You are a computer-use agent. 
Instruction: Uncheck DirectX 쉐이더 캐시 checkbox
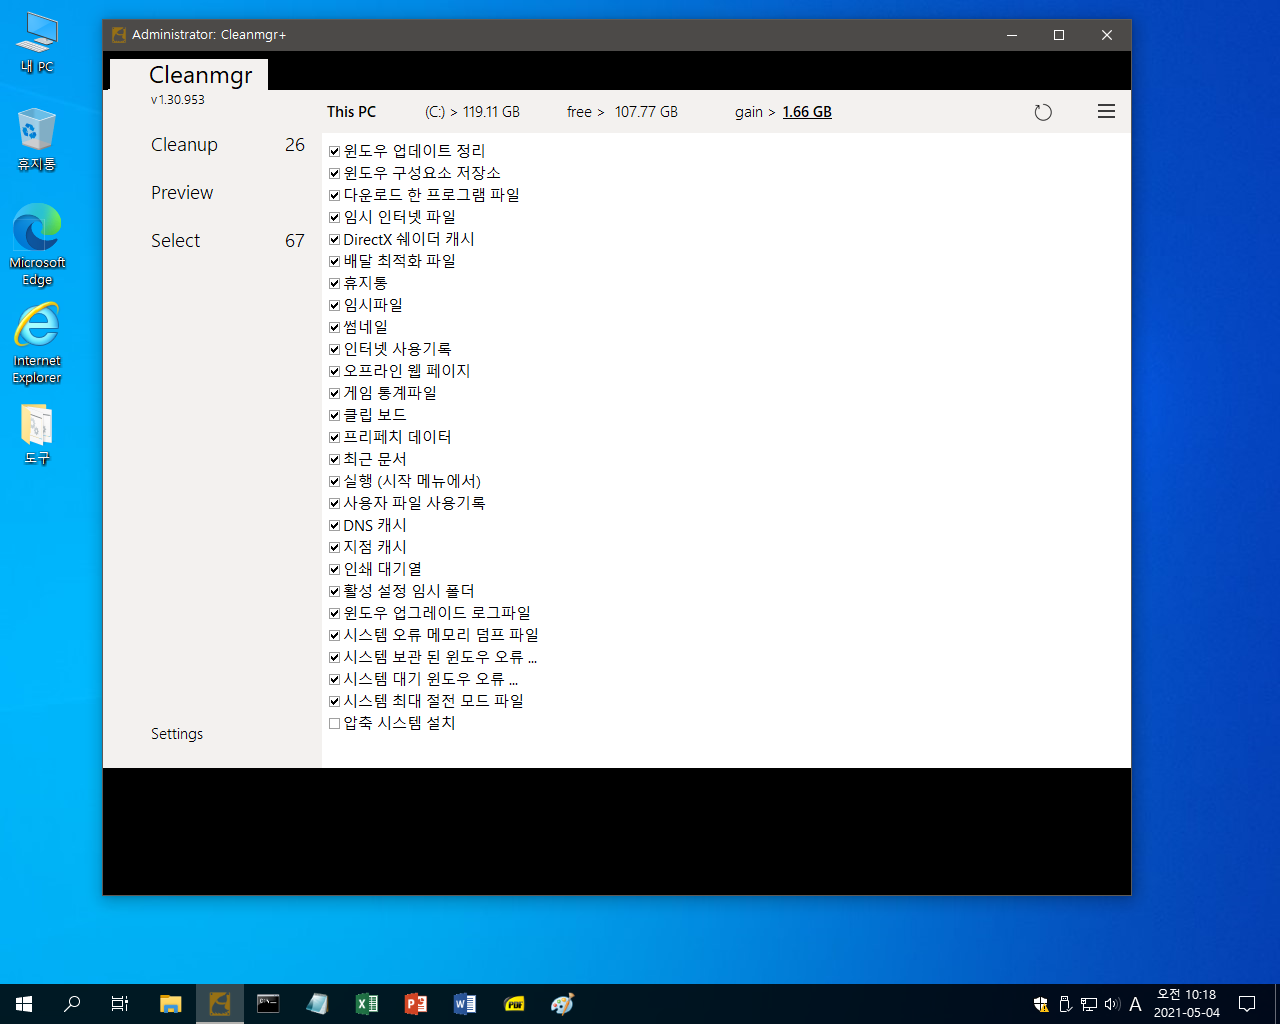click(x=335, y=240)
